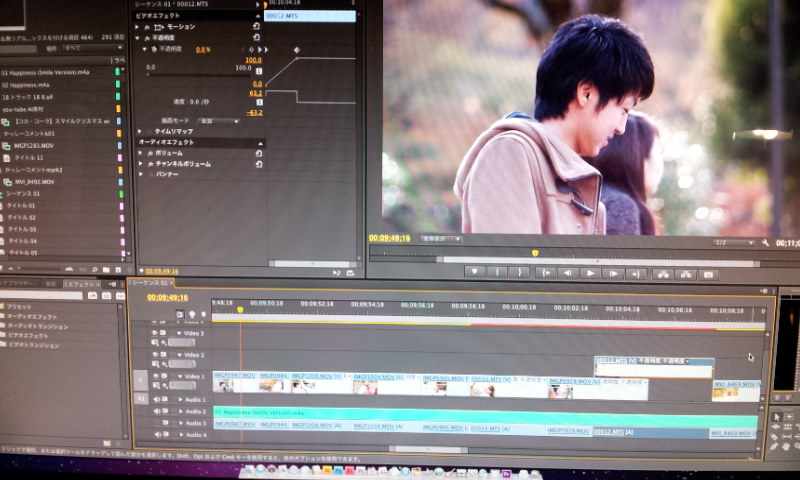Image resolution: width=800 pixels, height=480 pixels.
Task: Select the 00012.MTS clip on Video 2
Action: pos(654,367)
